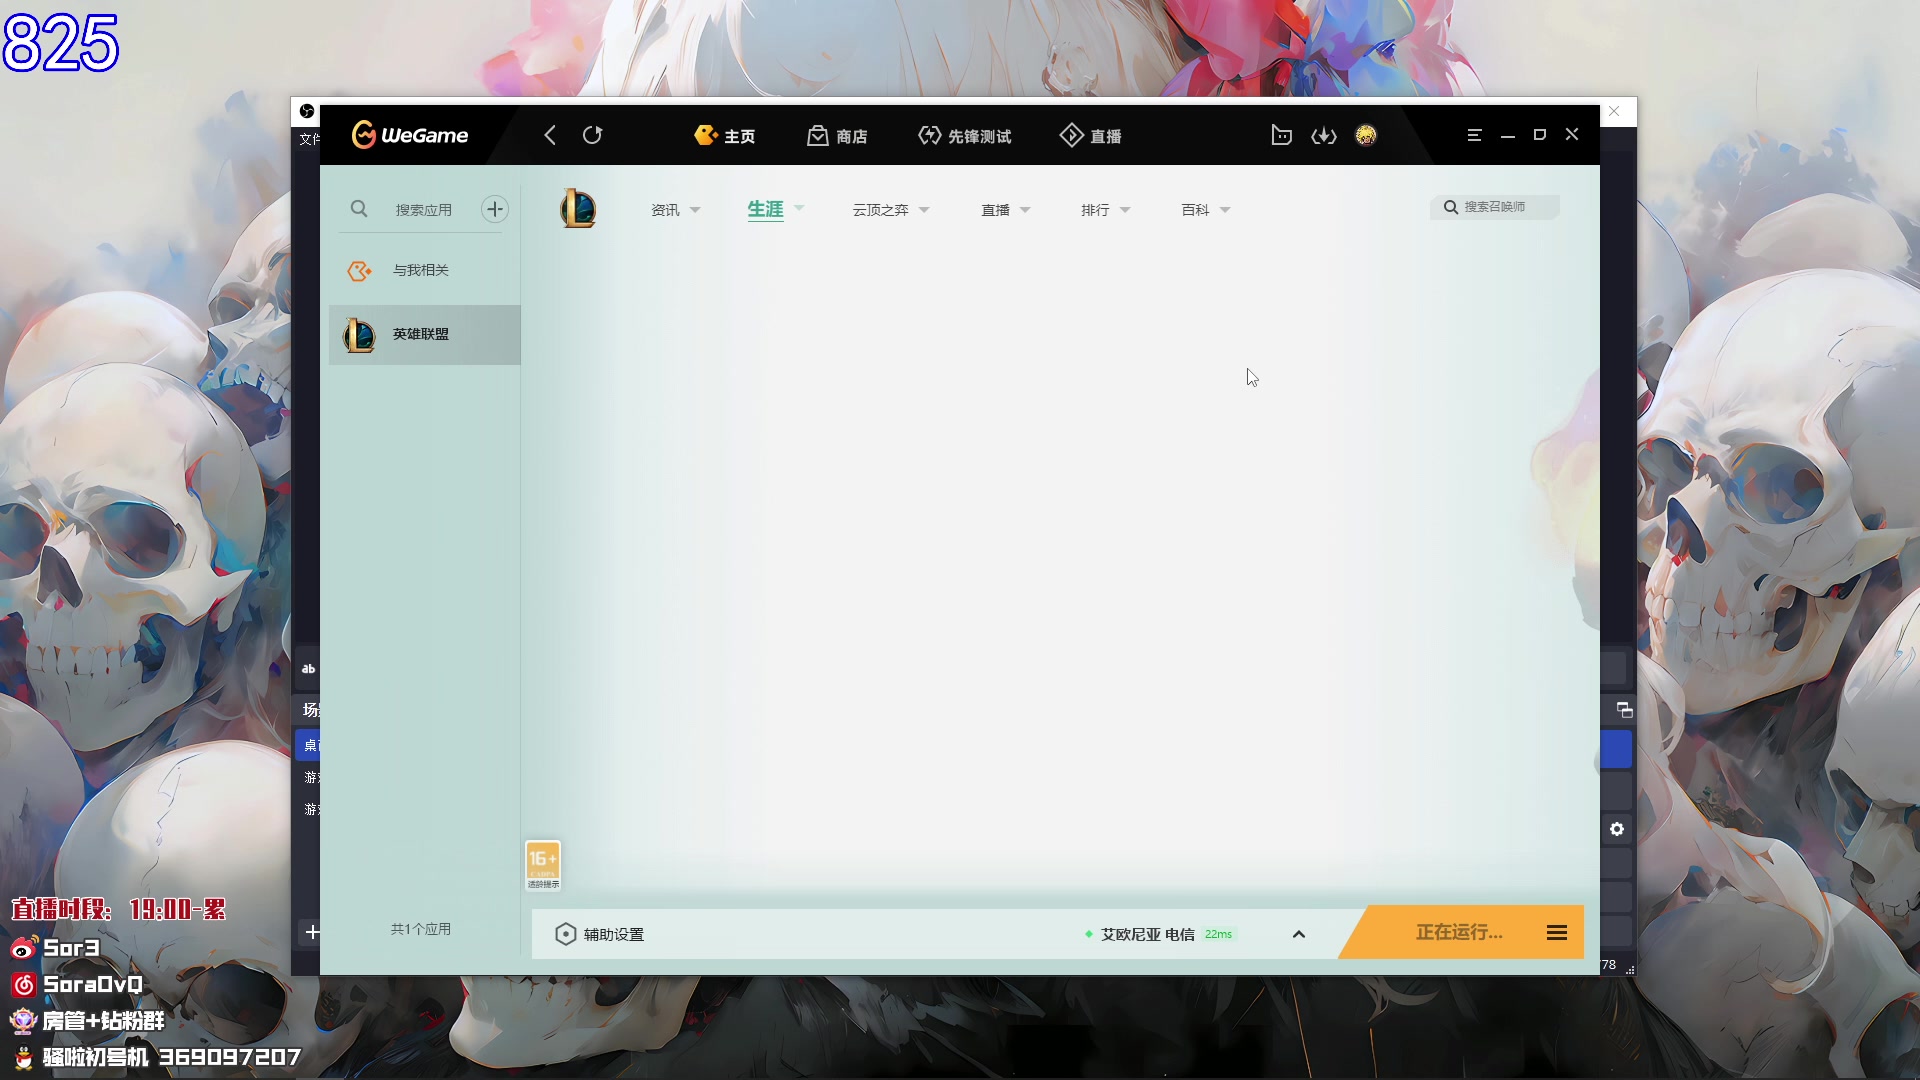Image resolution: width=1920 pixels, height=1080 pixels.
Task: Add an application with plus button
Action: pos(494,209)
